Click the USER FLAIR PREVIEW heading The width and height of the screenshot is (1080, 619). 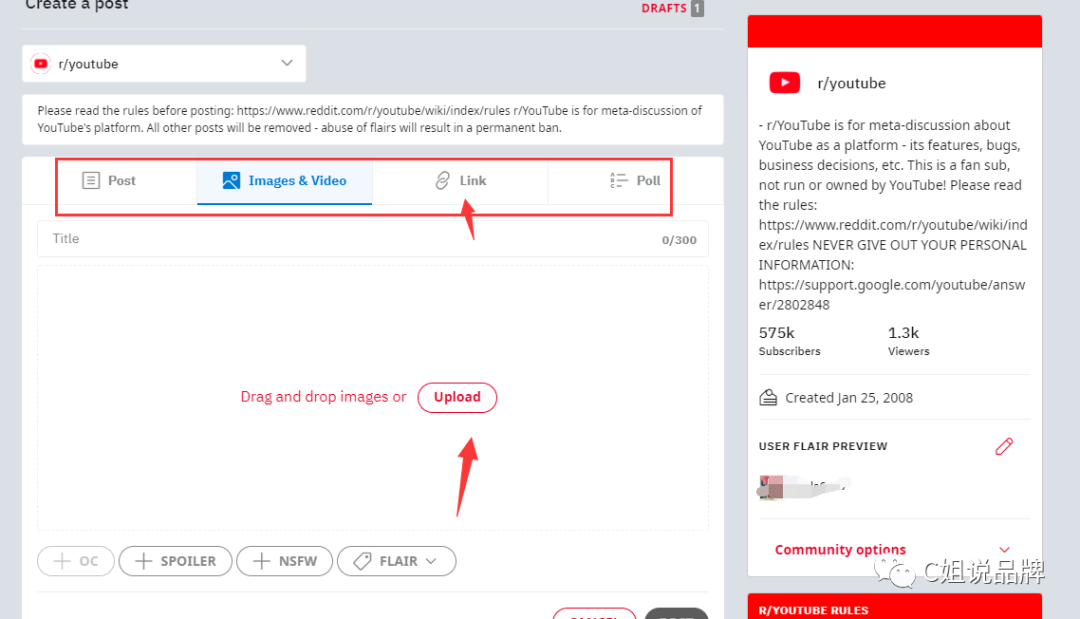pyautogui.click(x=823, y=446)
